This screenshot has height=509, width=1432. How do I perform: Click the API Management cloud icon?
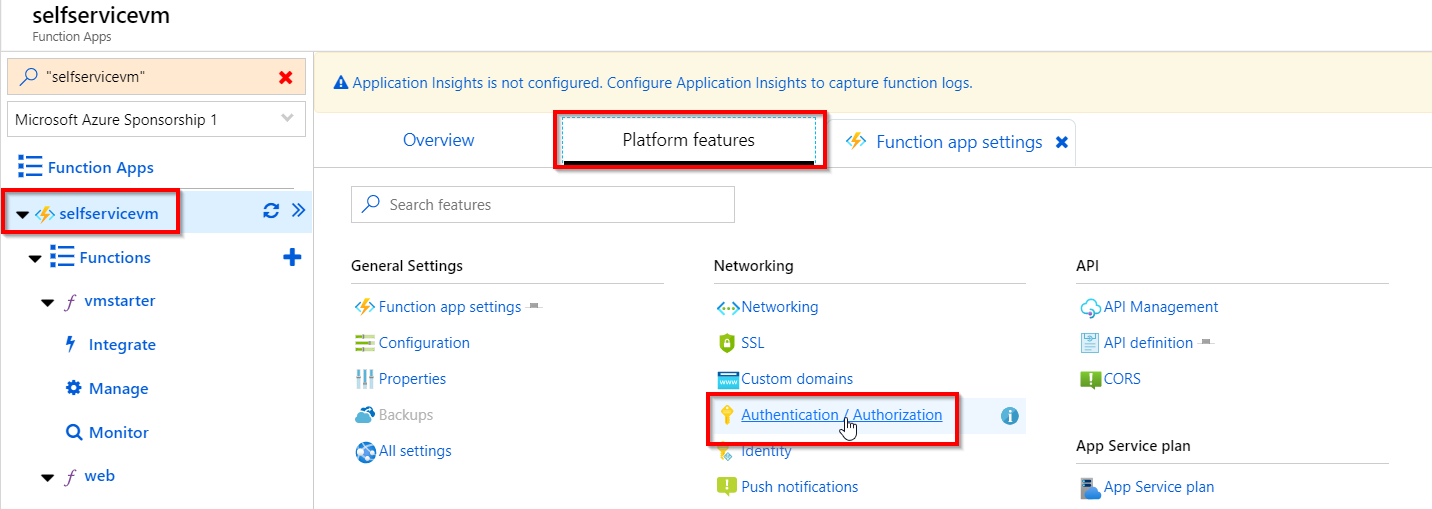pos(1090,308)
